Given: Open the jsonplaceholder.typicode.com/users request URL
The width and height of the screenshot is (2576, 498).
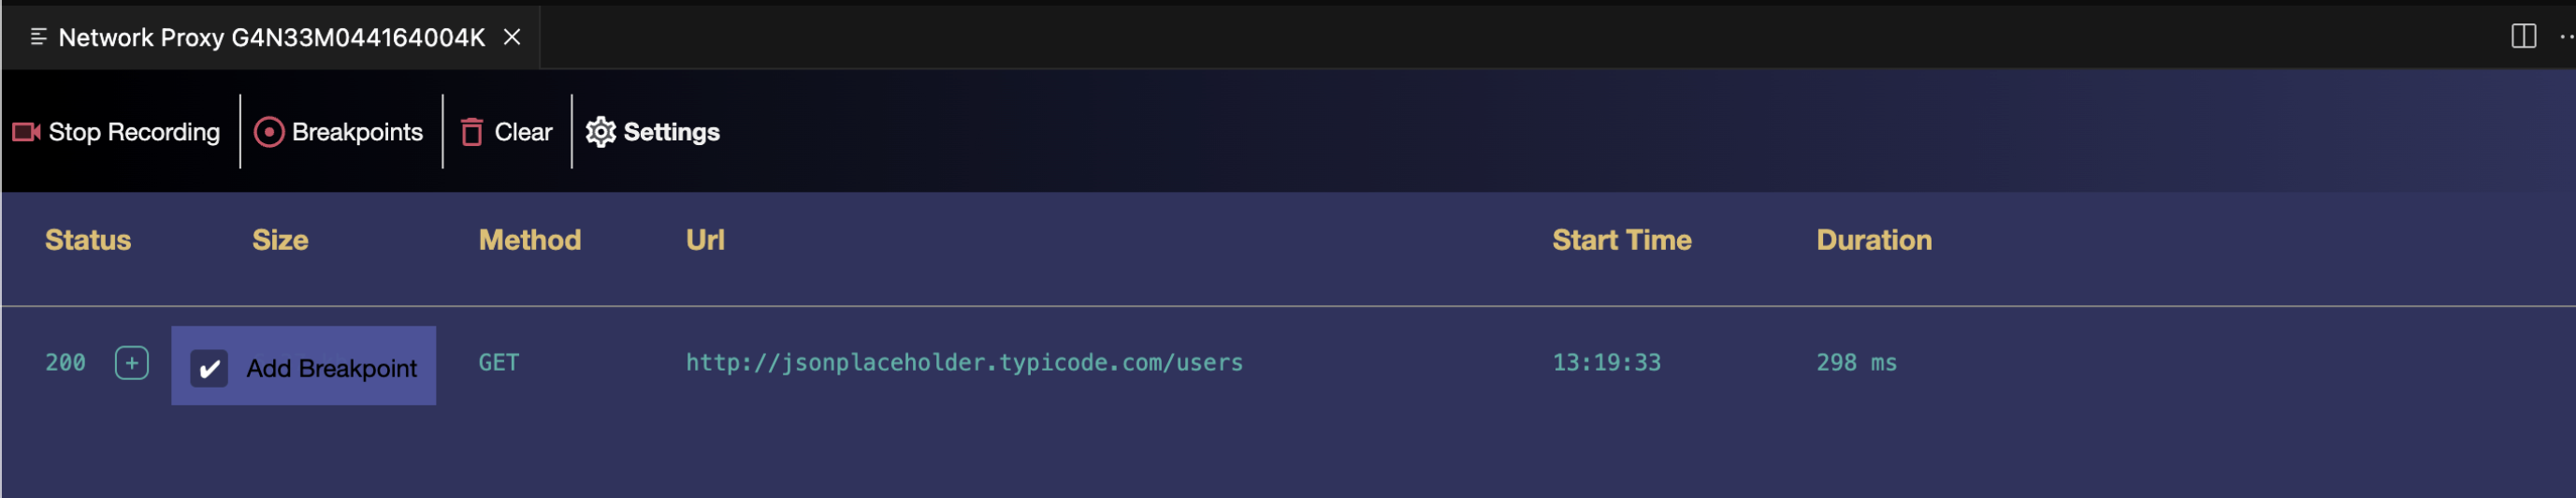Looking at the screenshot, I should (964, 363).
